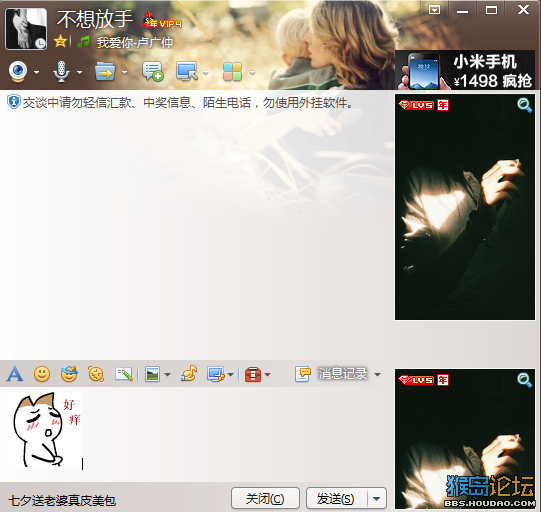Click the 关闭(C) button

click(x=265, y=499)
